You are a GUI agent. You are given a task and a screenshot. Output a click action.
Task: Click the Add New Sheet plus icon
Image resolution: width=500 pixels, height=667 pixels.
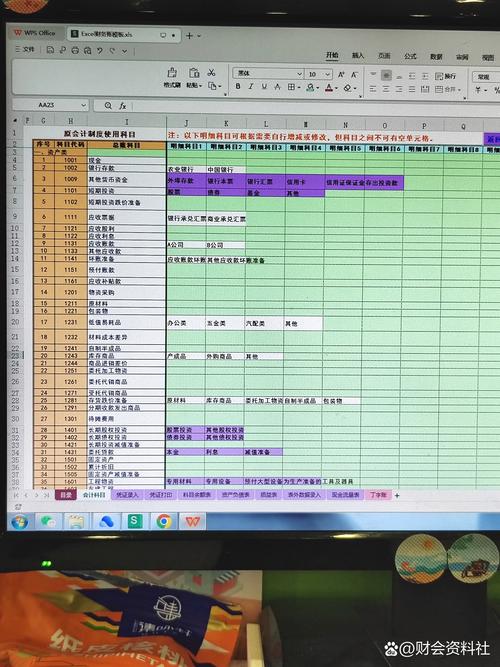pos(397,495)
